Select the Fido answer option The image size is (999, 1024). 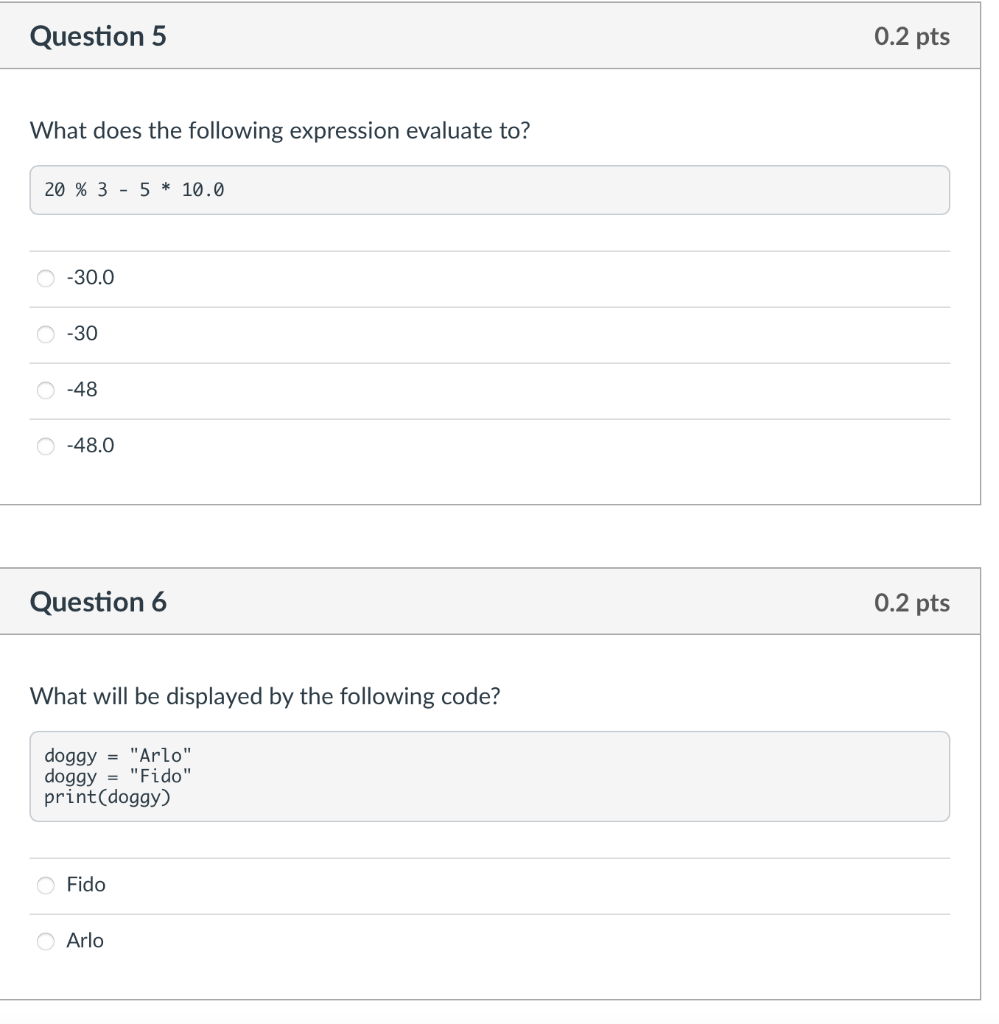pos(45,885)
